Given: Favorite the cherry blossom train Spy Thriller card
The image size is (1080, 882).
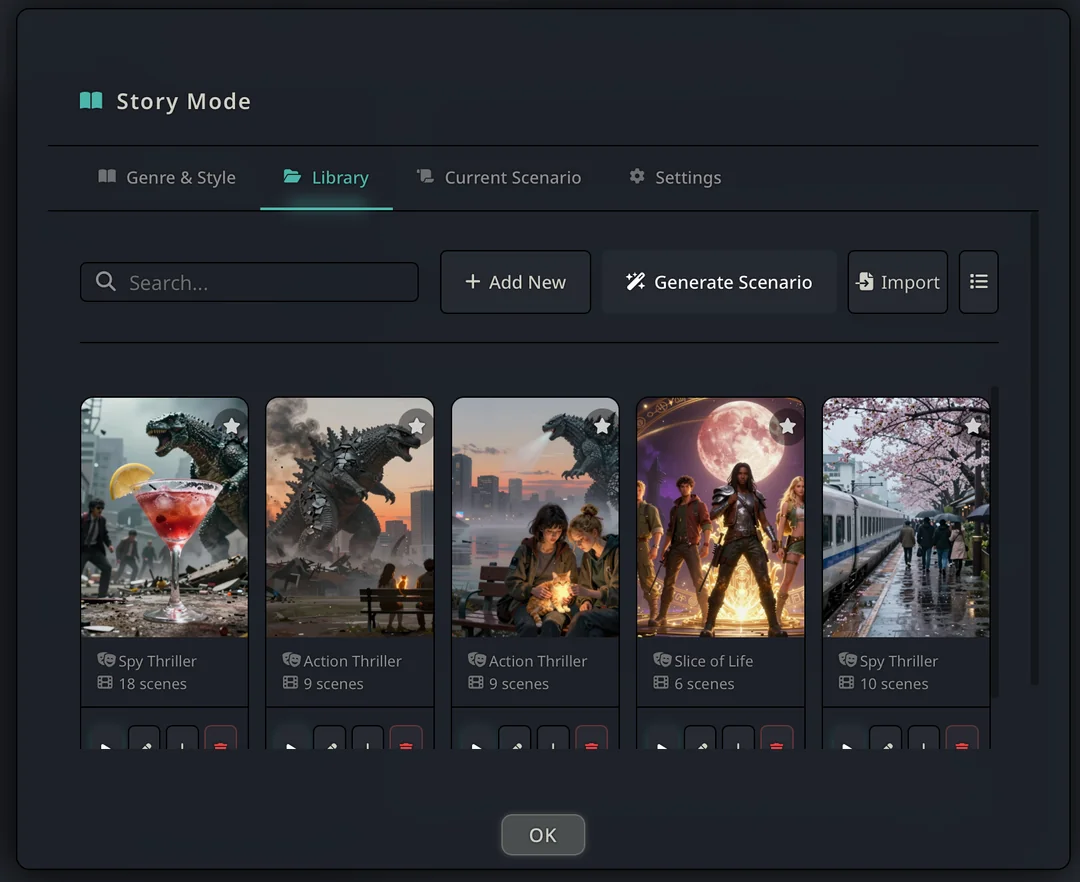Looking at the screenshot, I should [x=973, y=426].
